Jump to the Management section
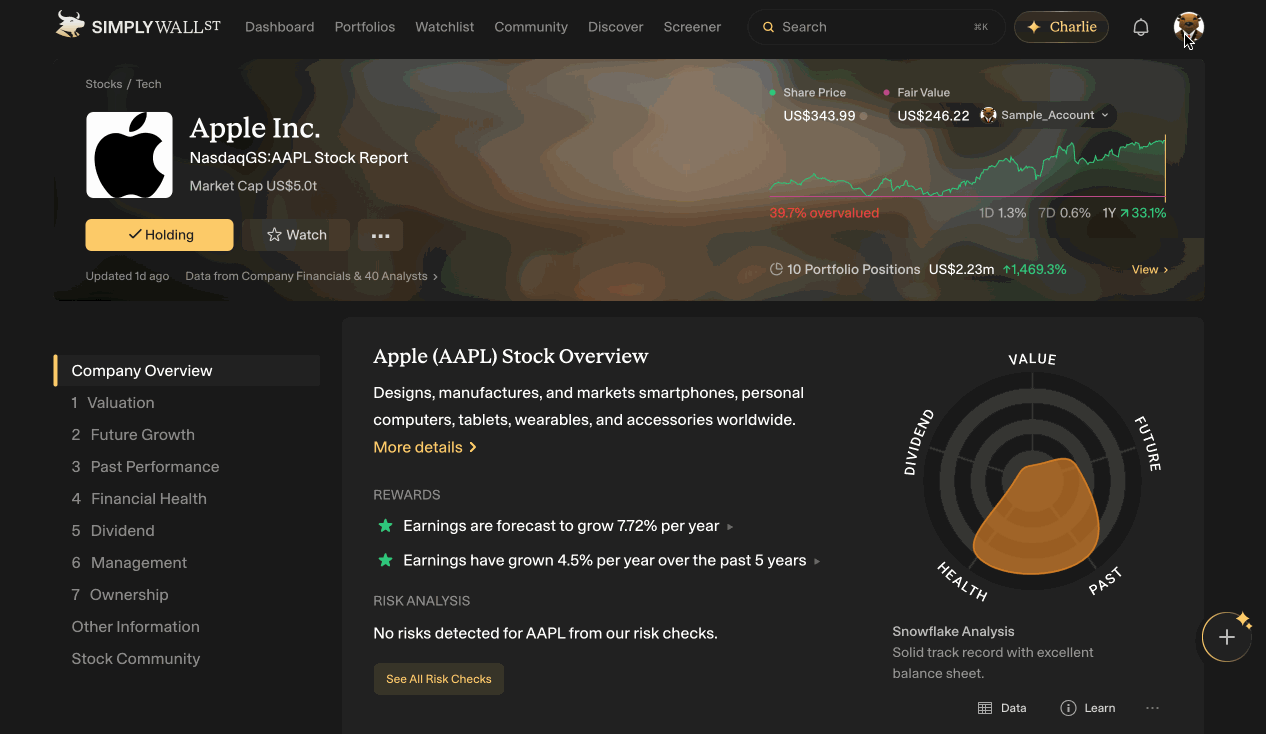1266x734 pixels. point(129,563)
